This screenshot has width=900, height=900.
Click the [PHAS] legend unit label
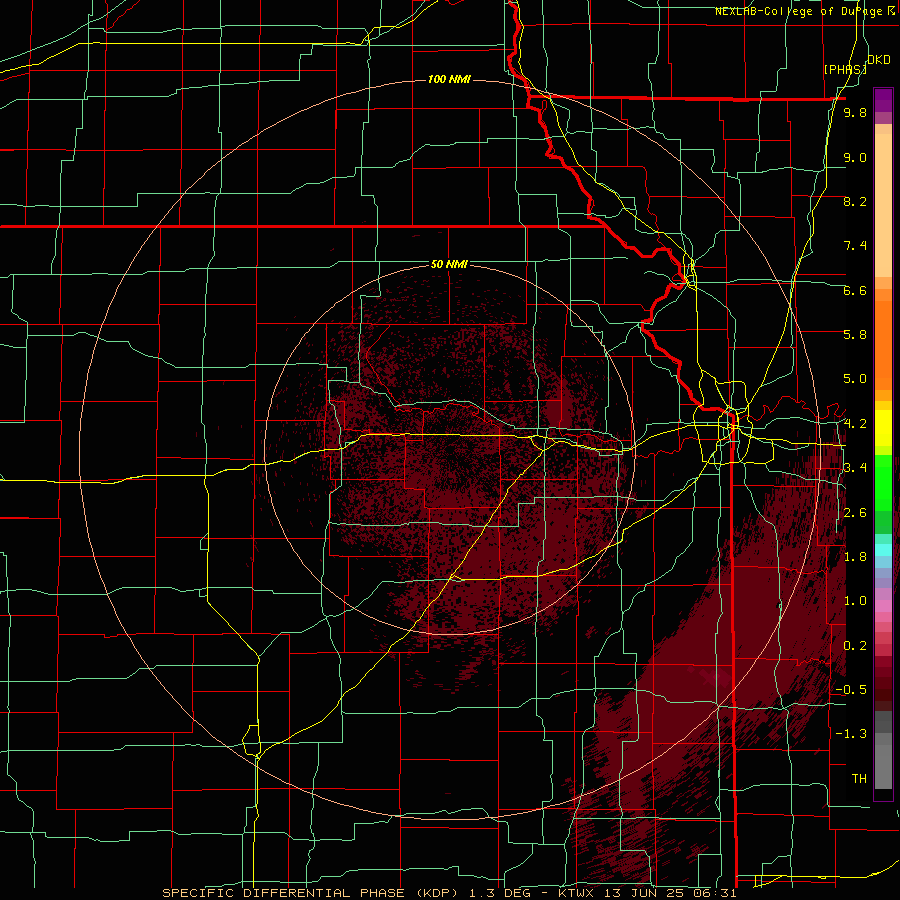click(x=845, y=69)
